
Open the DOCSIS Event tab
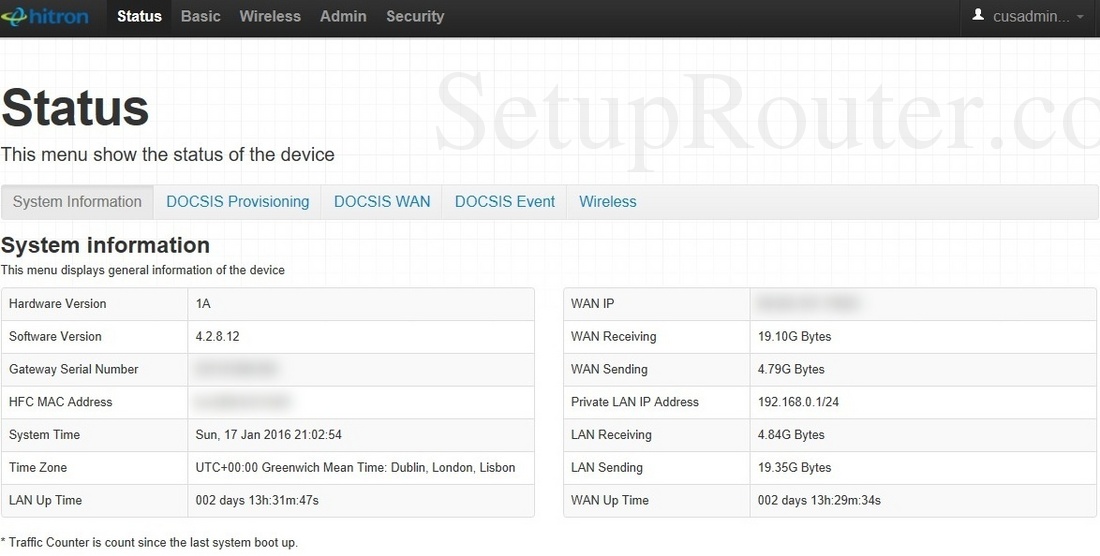[504, 202]
